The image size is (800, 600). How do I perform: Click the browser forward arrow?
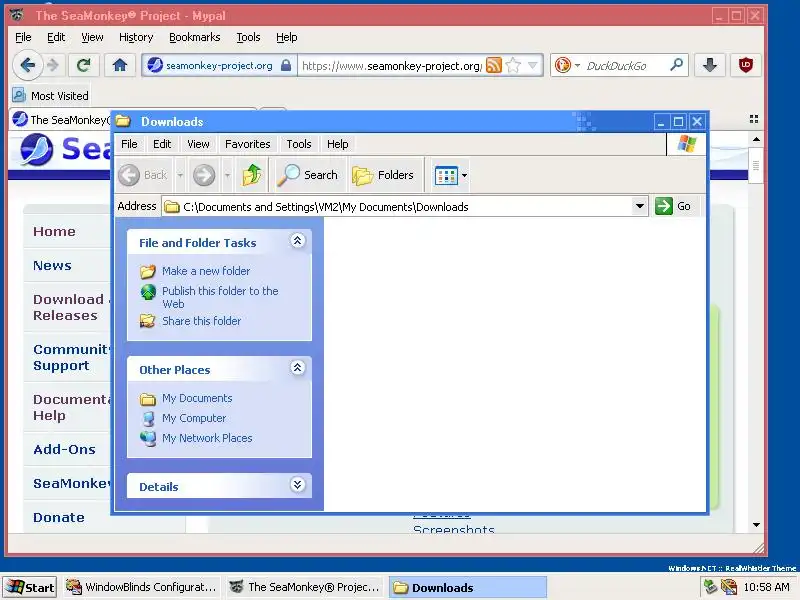53,65
